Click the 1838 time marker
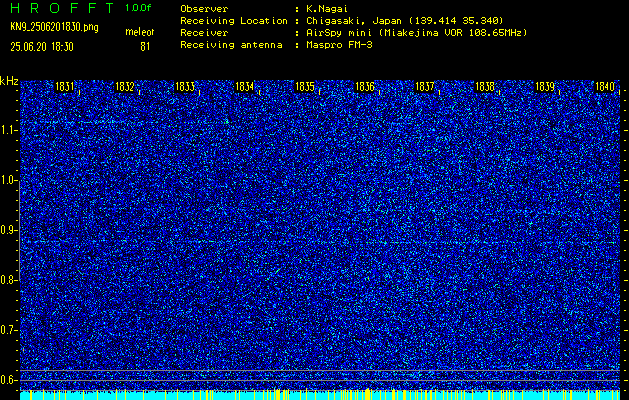The height and width of the screenshot is (400, 629). 485,86
